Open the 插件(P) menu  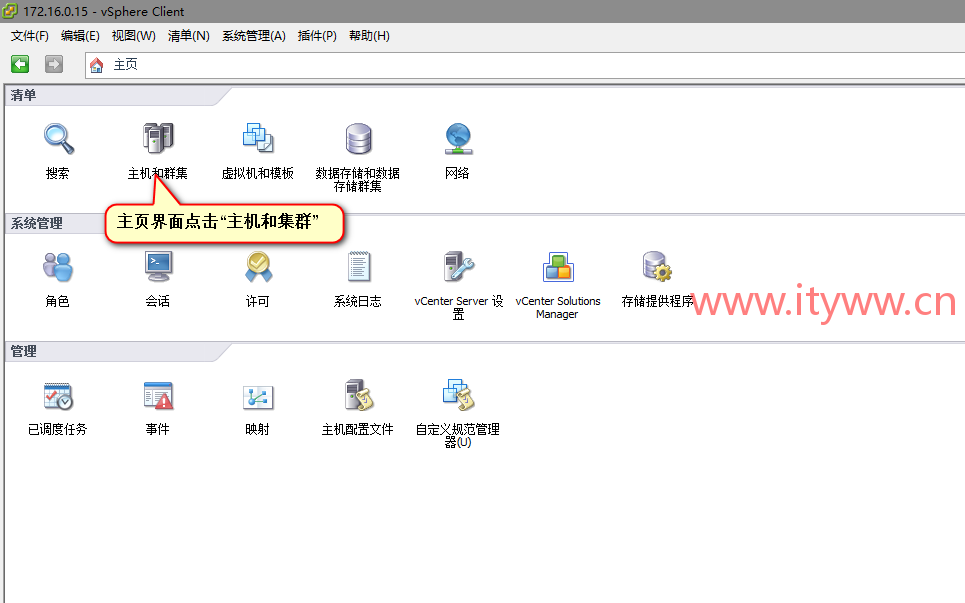(x=317, y=36)
